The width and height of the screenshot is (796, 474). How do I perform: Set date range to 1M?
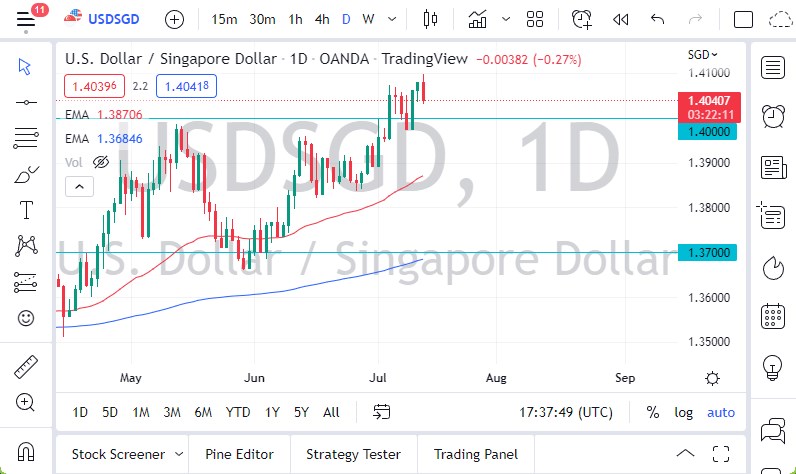[141, 412]
